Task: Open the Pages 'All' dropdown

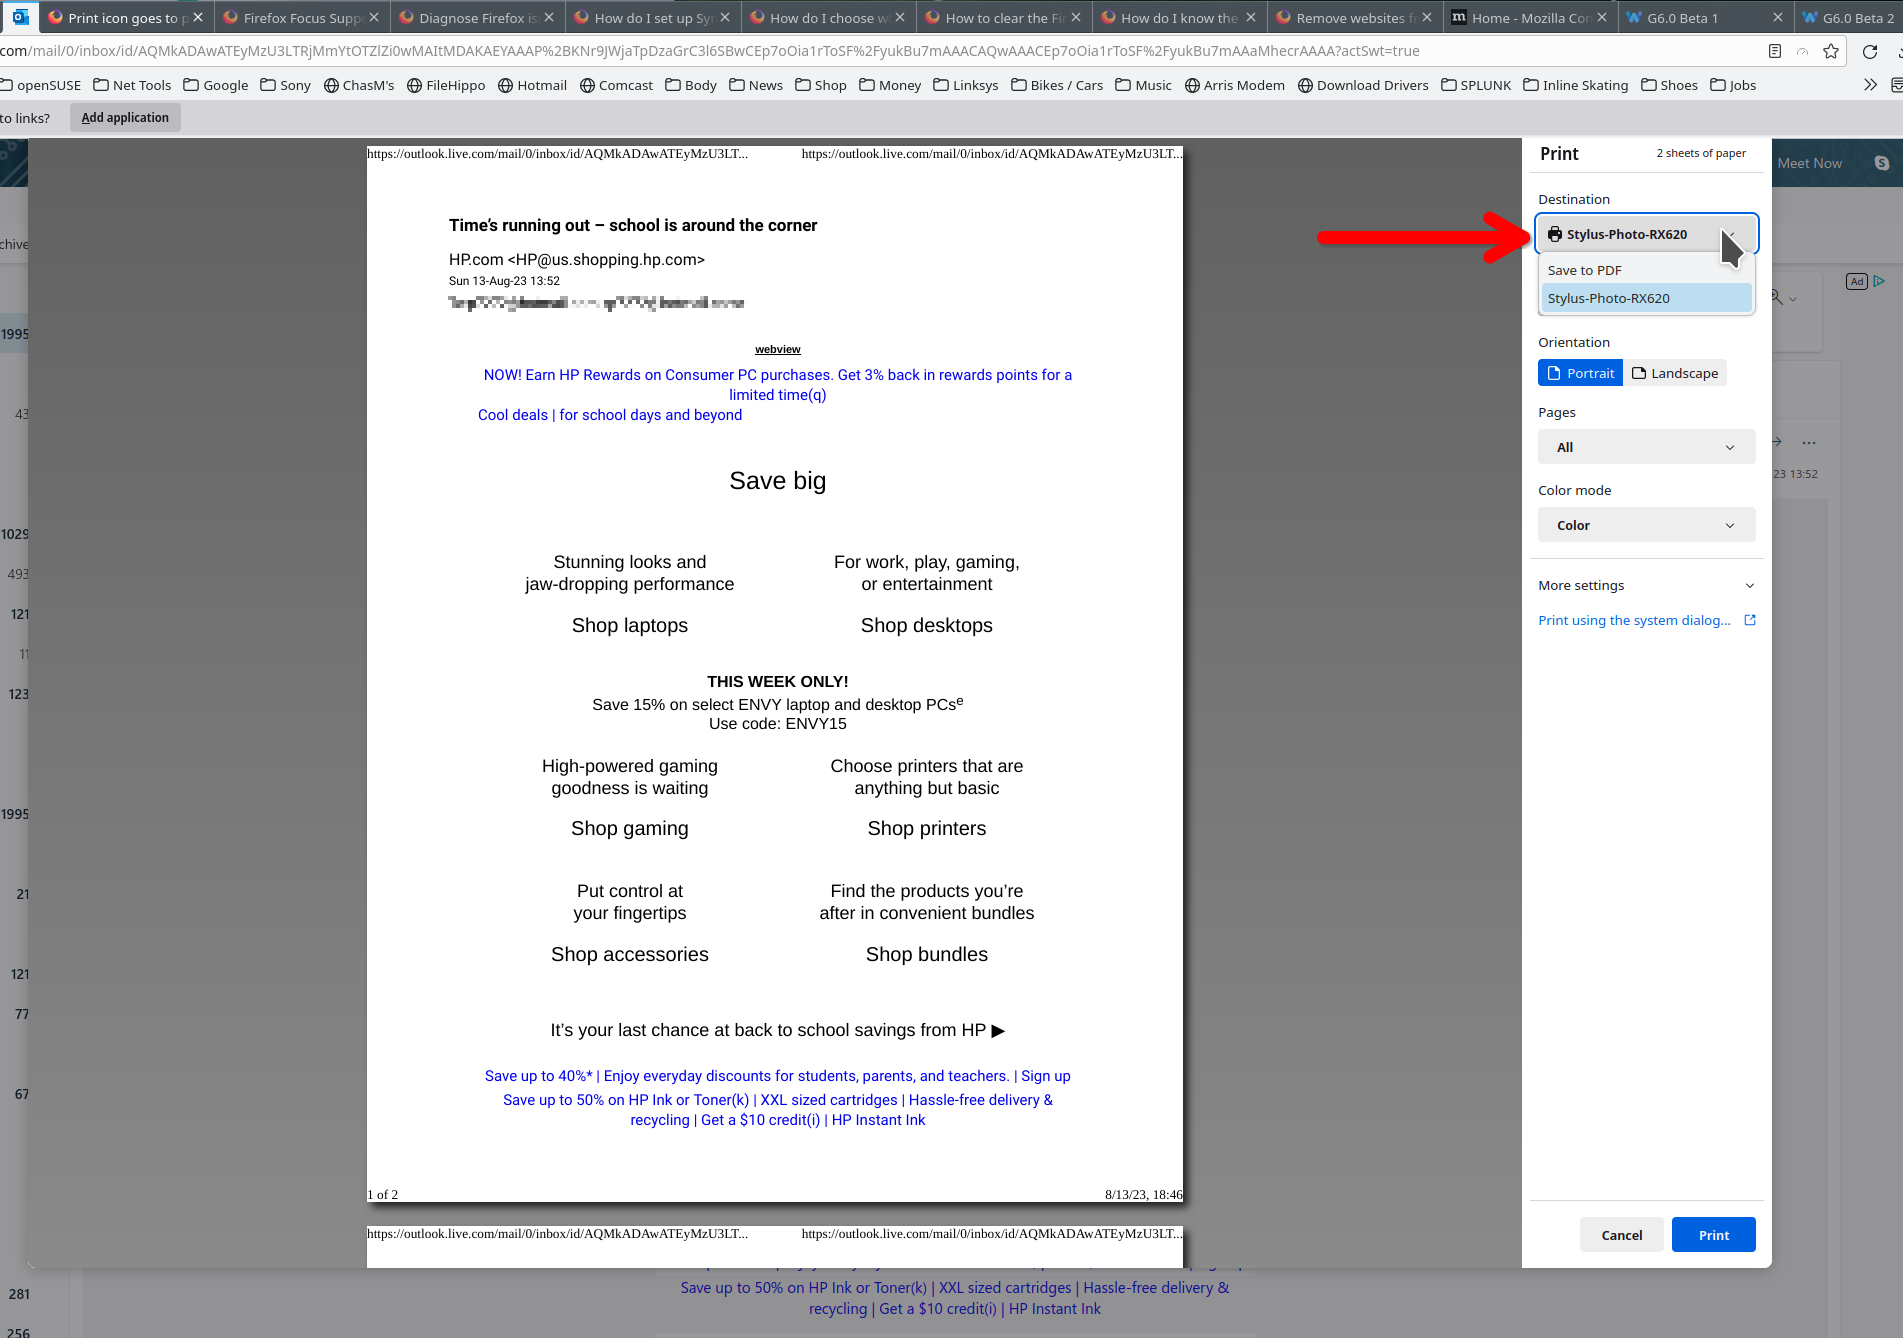Action: coord(1646,447)
